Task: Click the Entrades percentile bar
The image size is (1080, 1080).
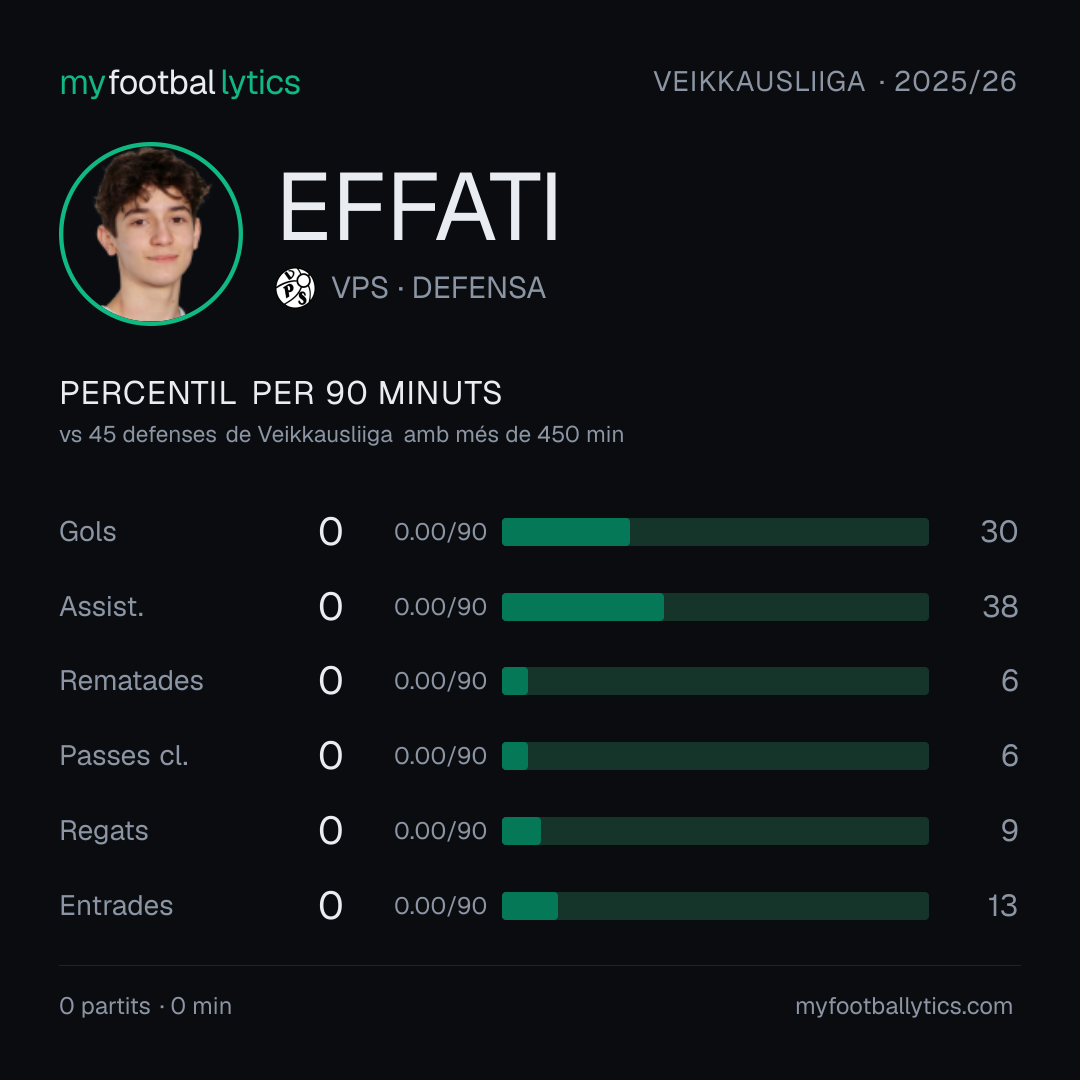Action: 715,906
